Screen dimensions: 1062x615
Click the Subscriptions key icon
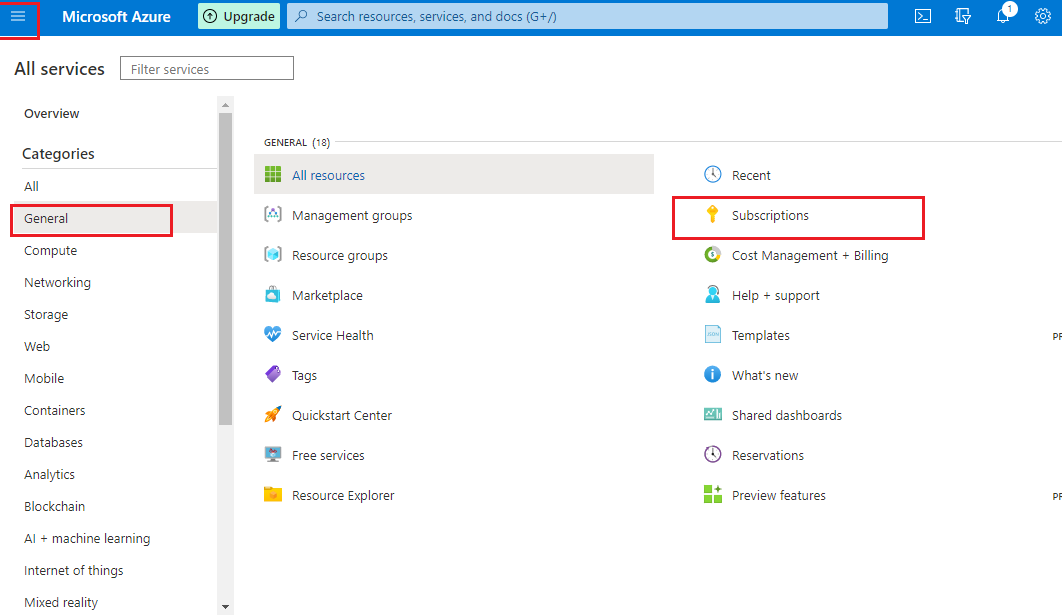pos(712,215)
